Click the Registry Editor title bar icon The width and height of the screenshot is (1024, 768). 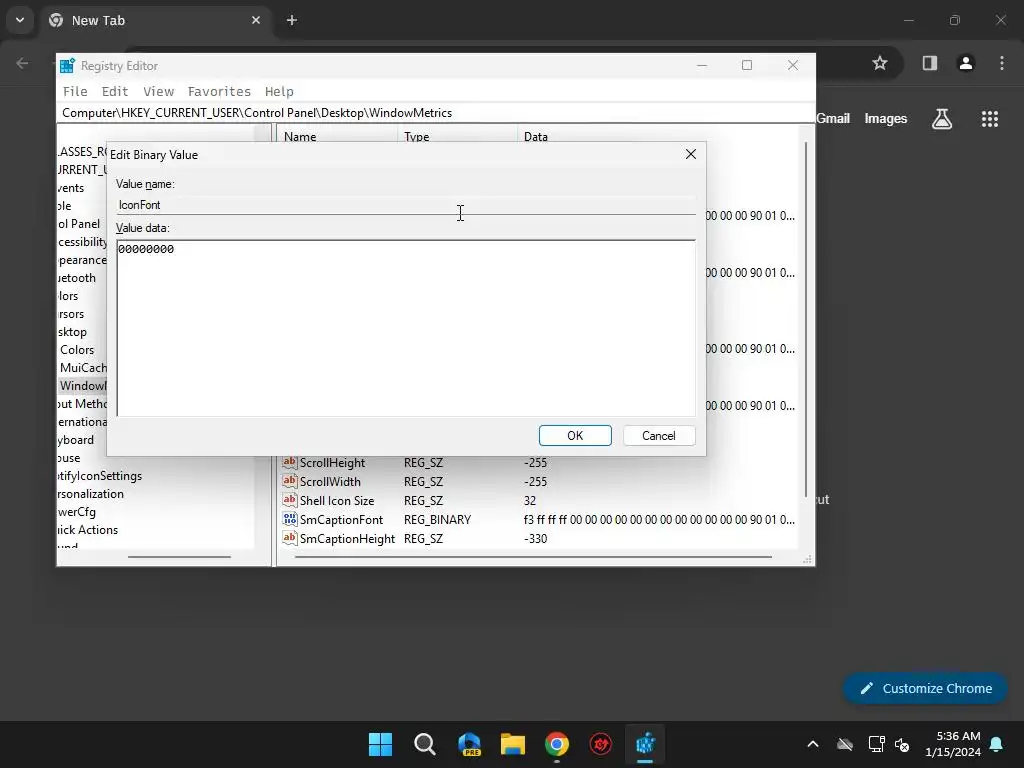point(67,66)
